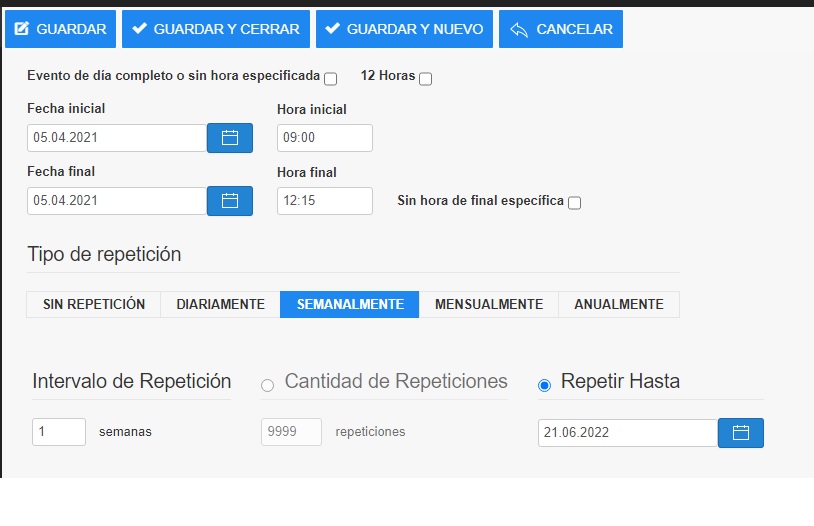The width and height of the screenshot is (814, 526).
Task: Click the Tipo de repetición heading
Action: click(x=104, y=254)
